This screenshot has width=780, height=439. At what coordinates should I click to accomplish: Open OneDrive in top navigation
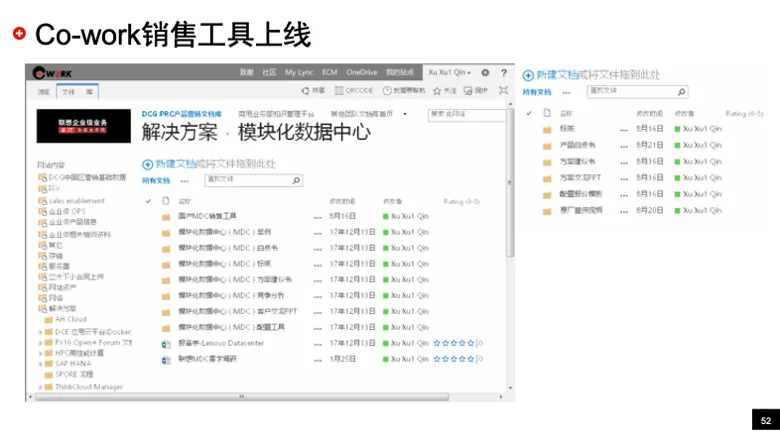(362, 73)
